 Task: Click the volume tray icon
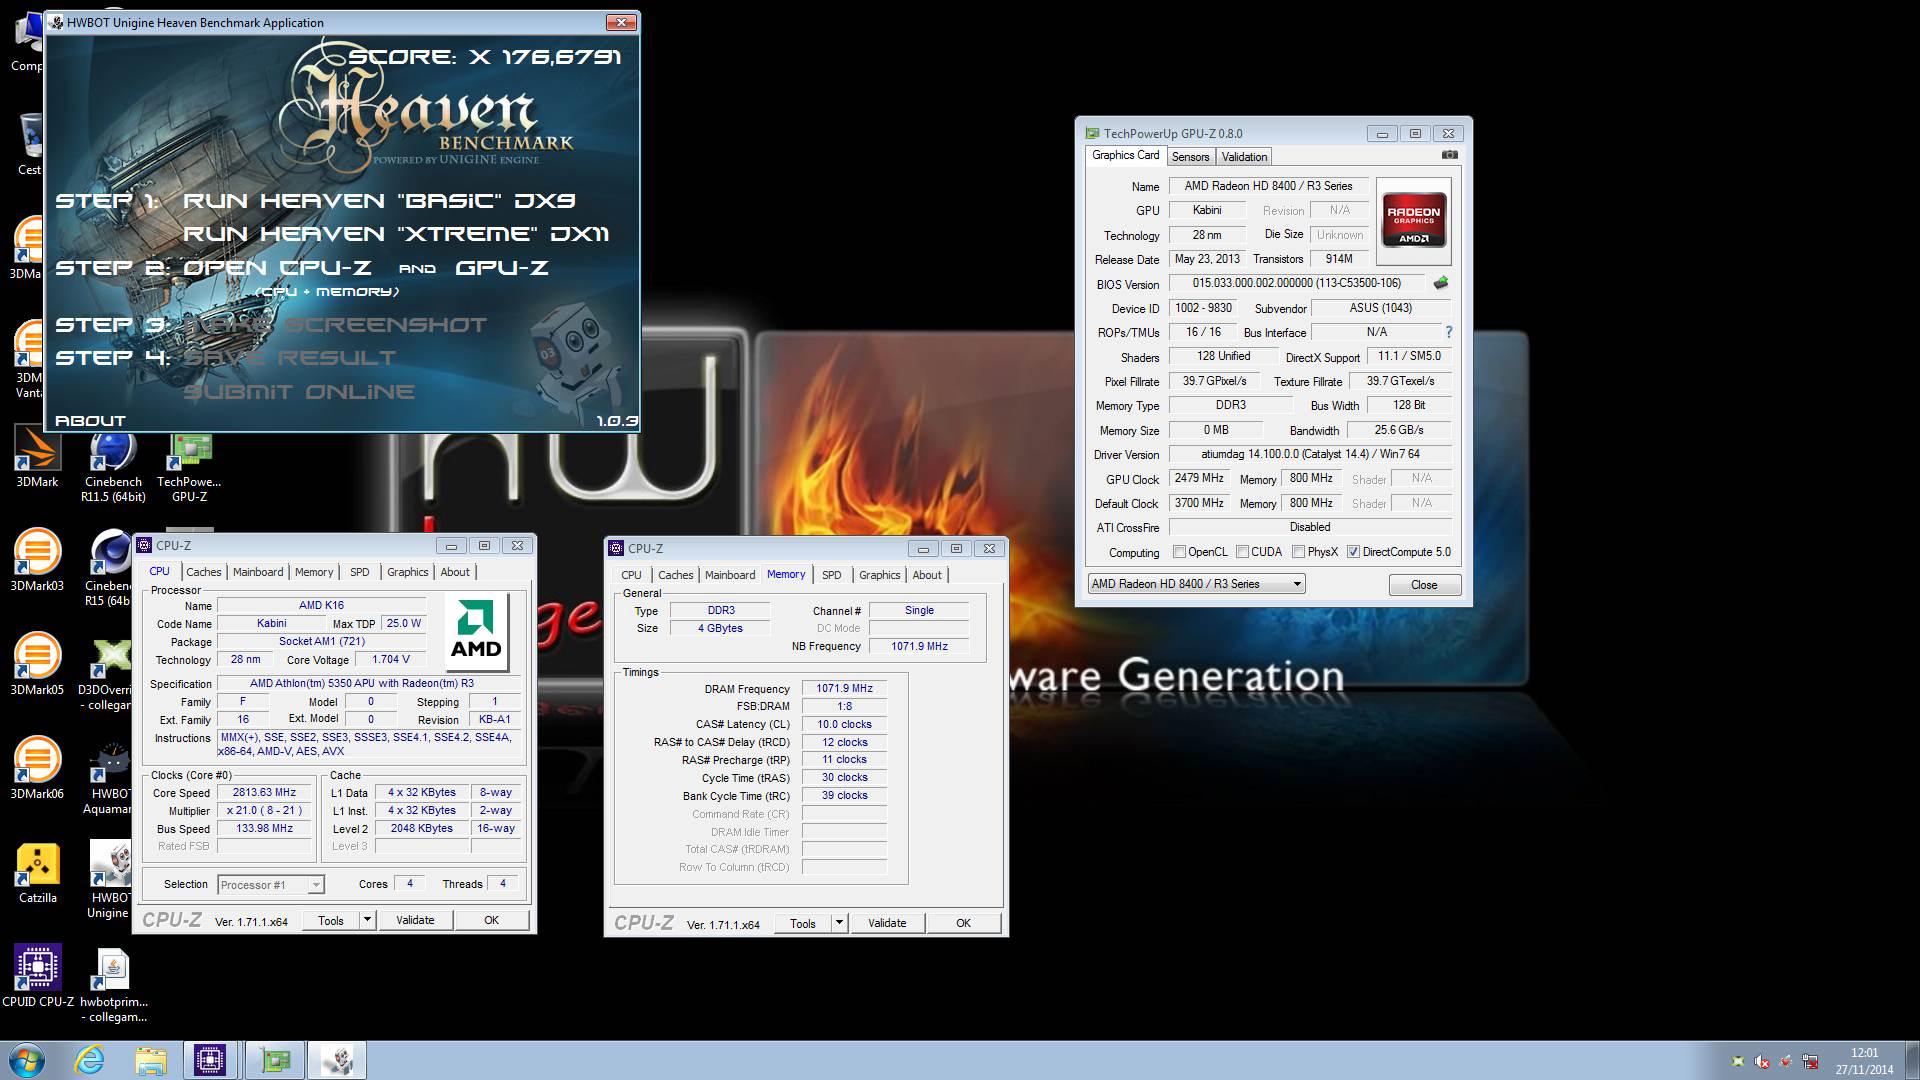(1761, 1062)
